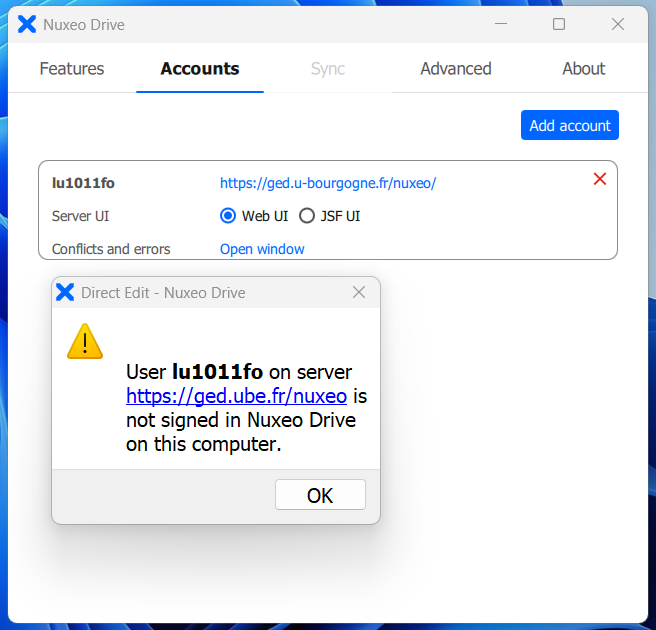Click the 'Server UI' label
This screenshot has width=656, height=630.
[80, 216]
